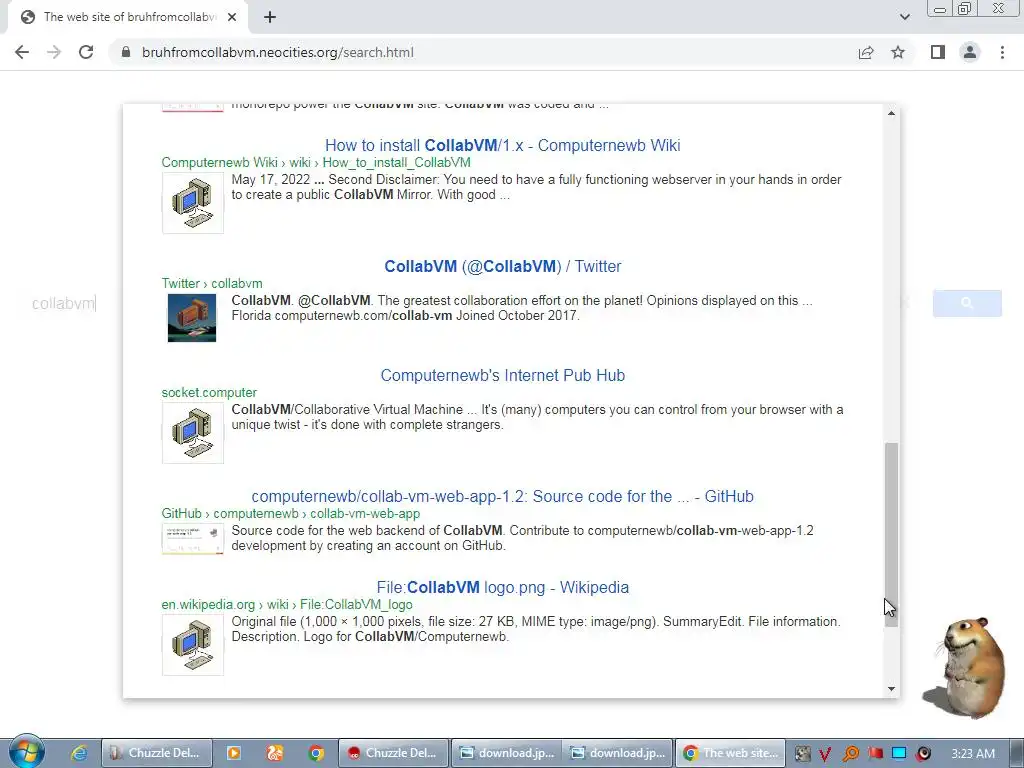This screenshot has width=1024, height=768.
Task: Switch to first download.jp... taskbar window
Action: pyautogui.click(x=507, y=753)
